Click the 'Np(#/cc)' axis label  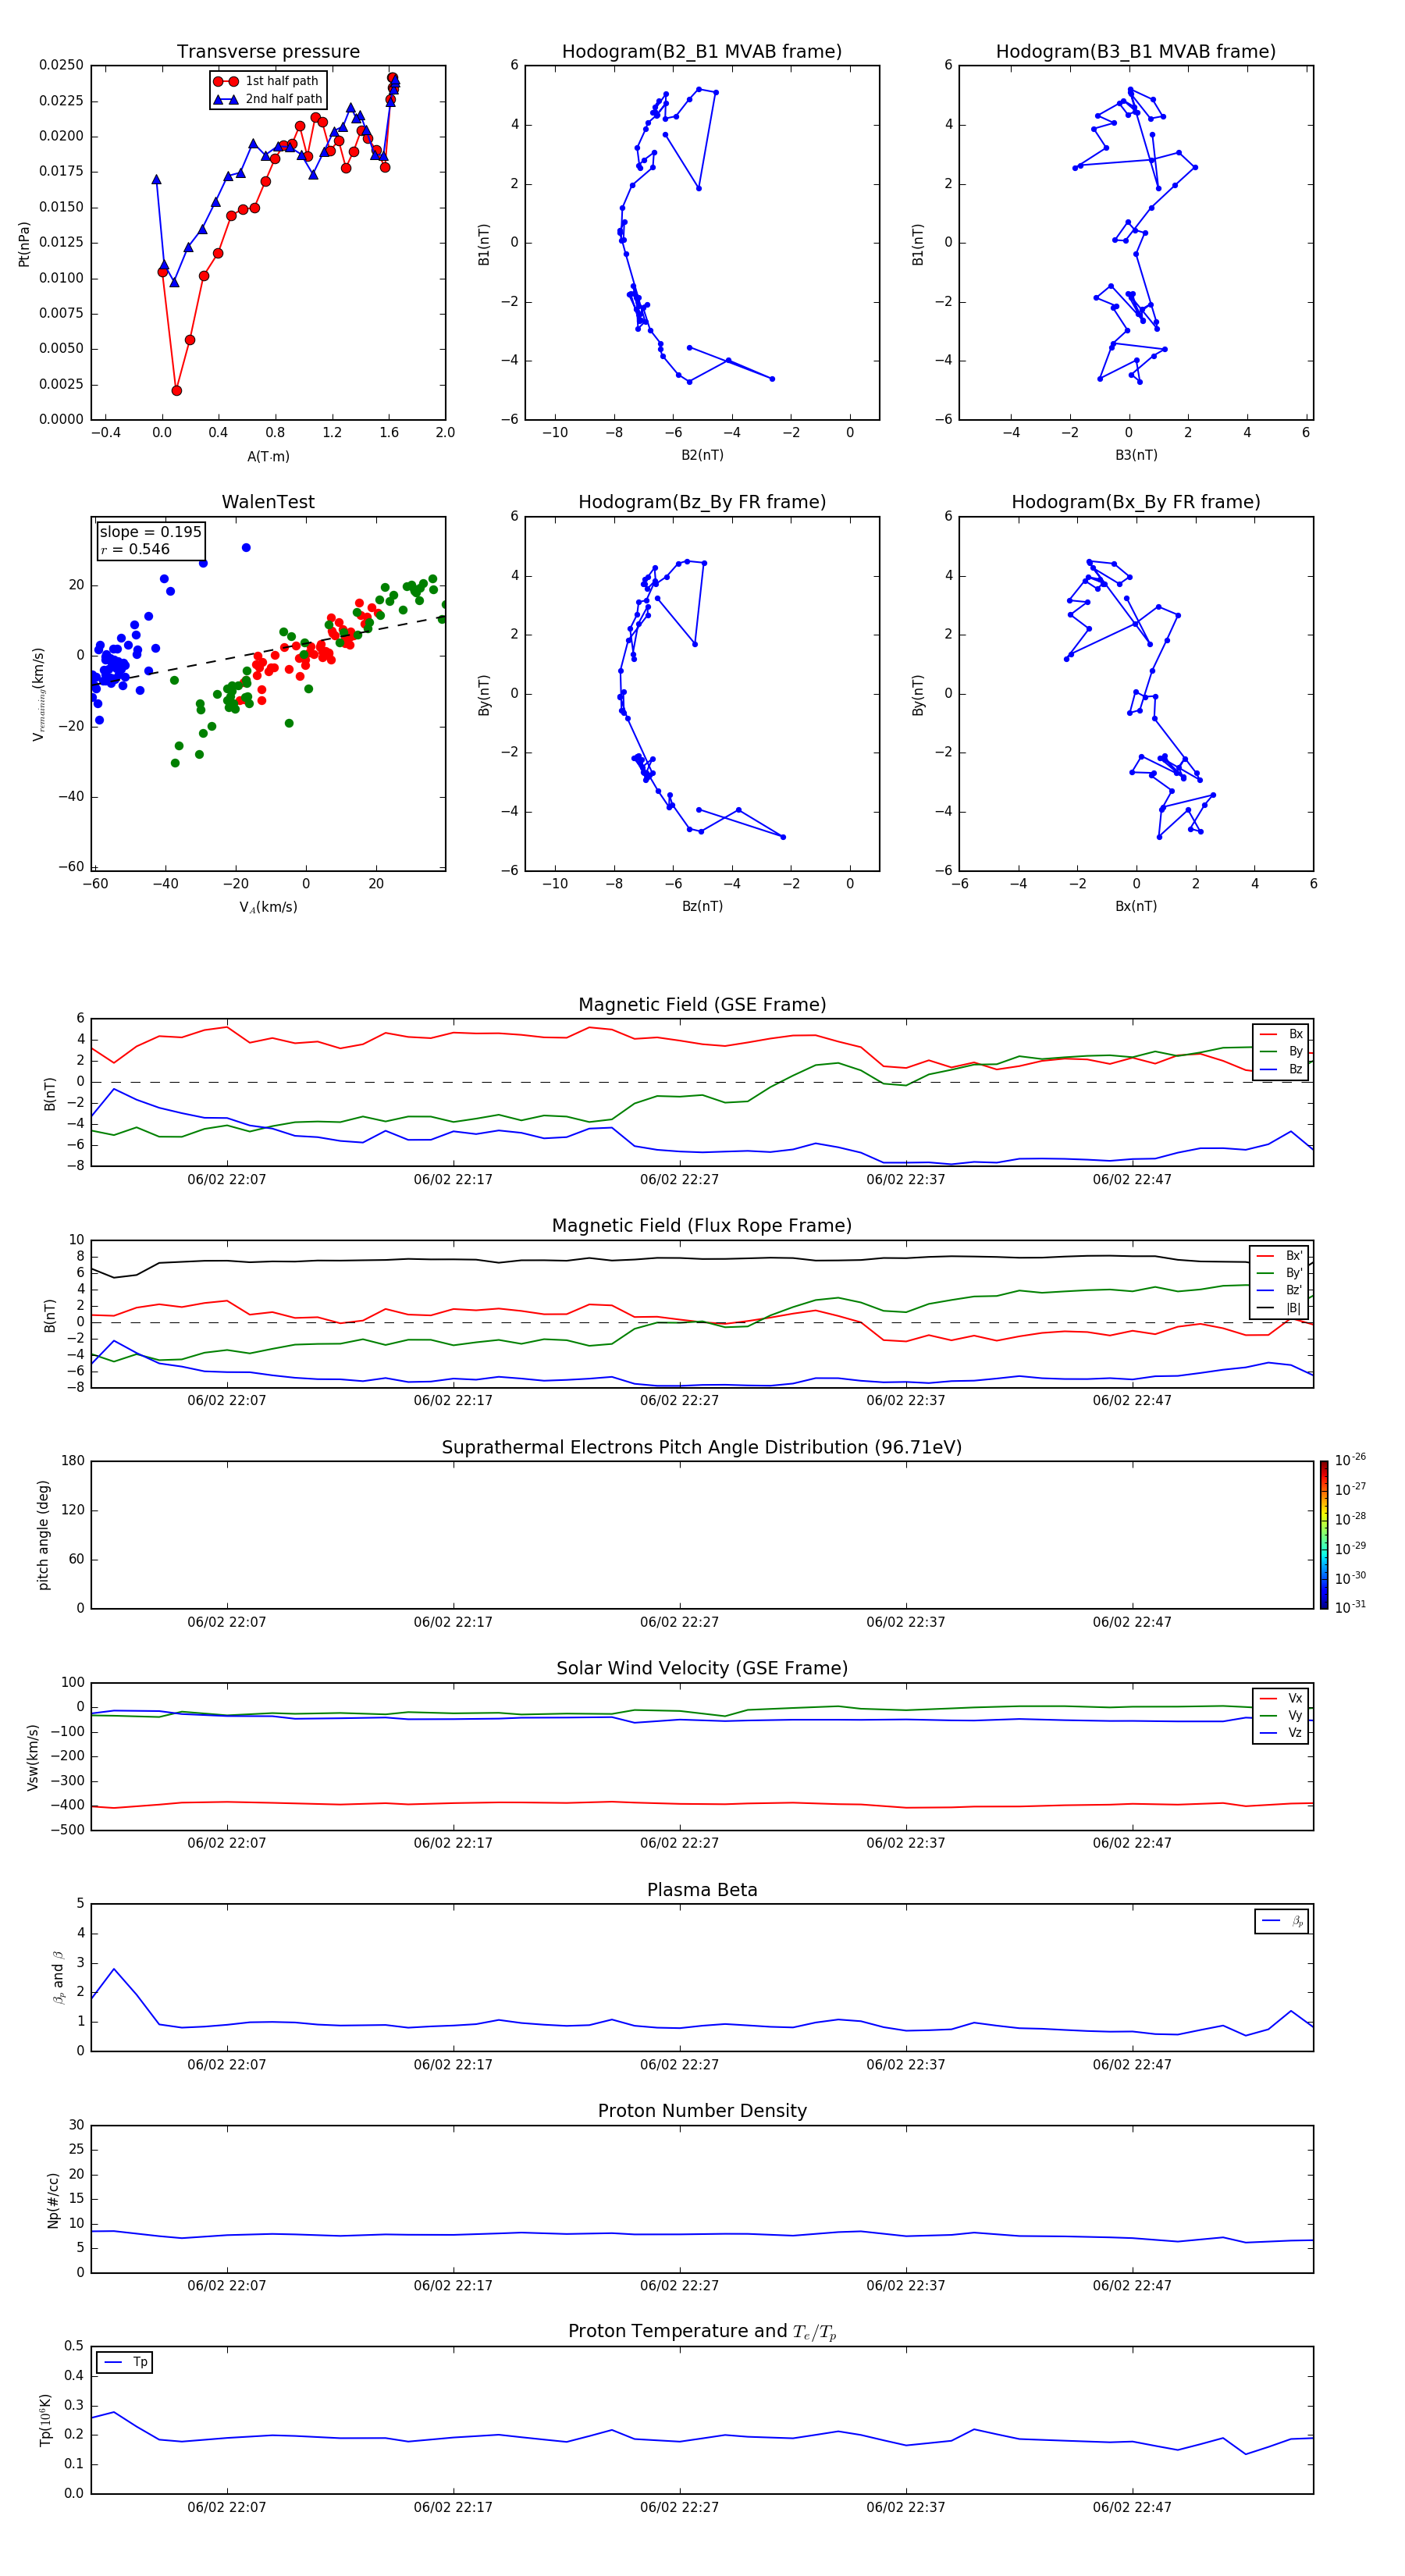point(53,2200)
